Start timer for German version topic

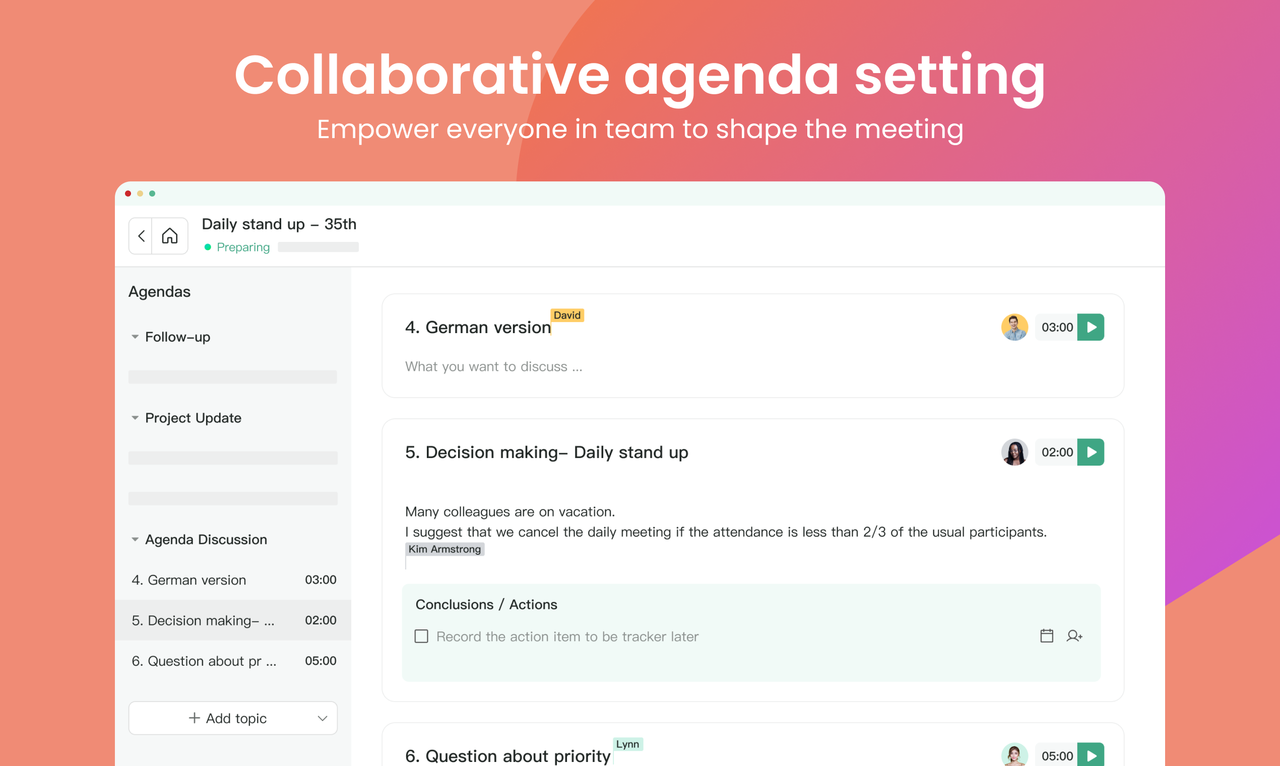point(1091,327)
